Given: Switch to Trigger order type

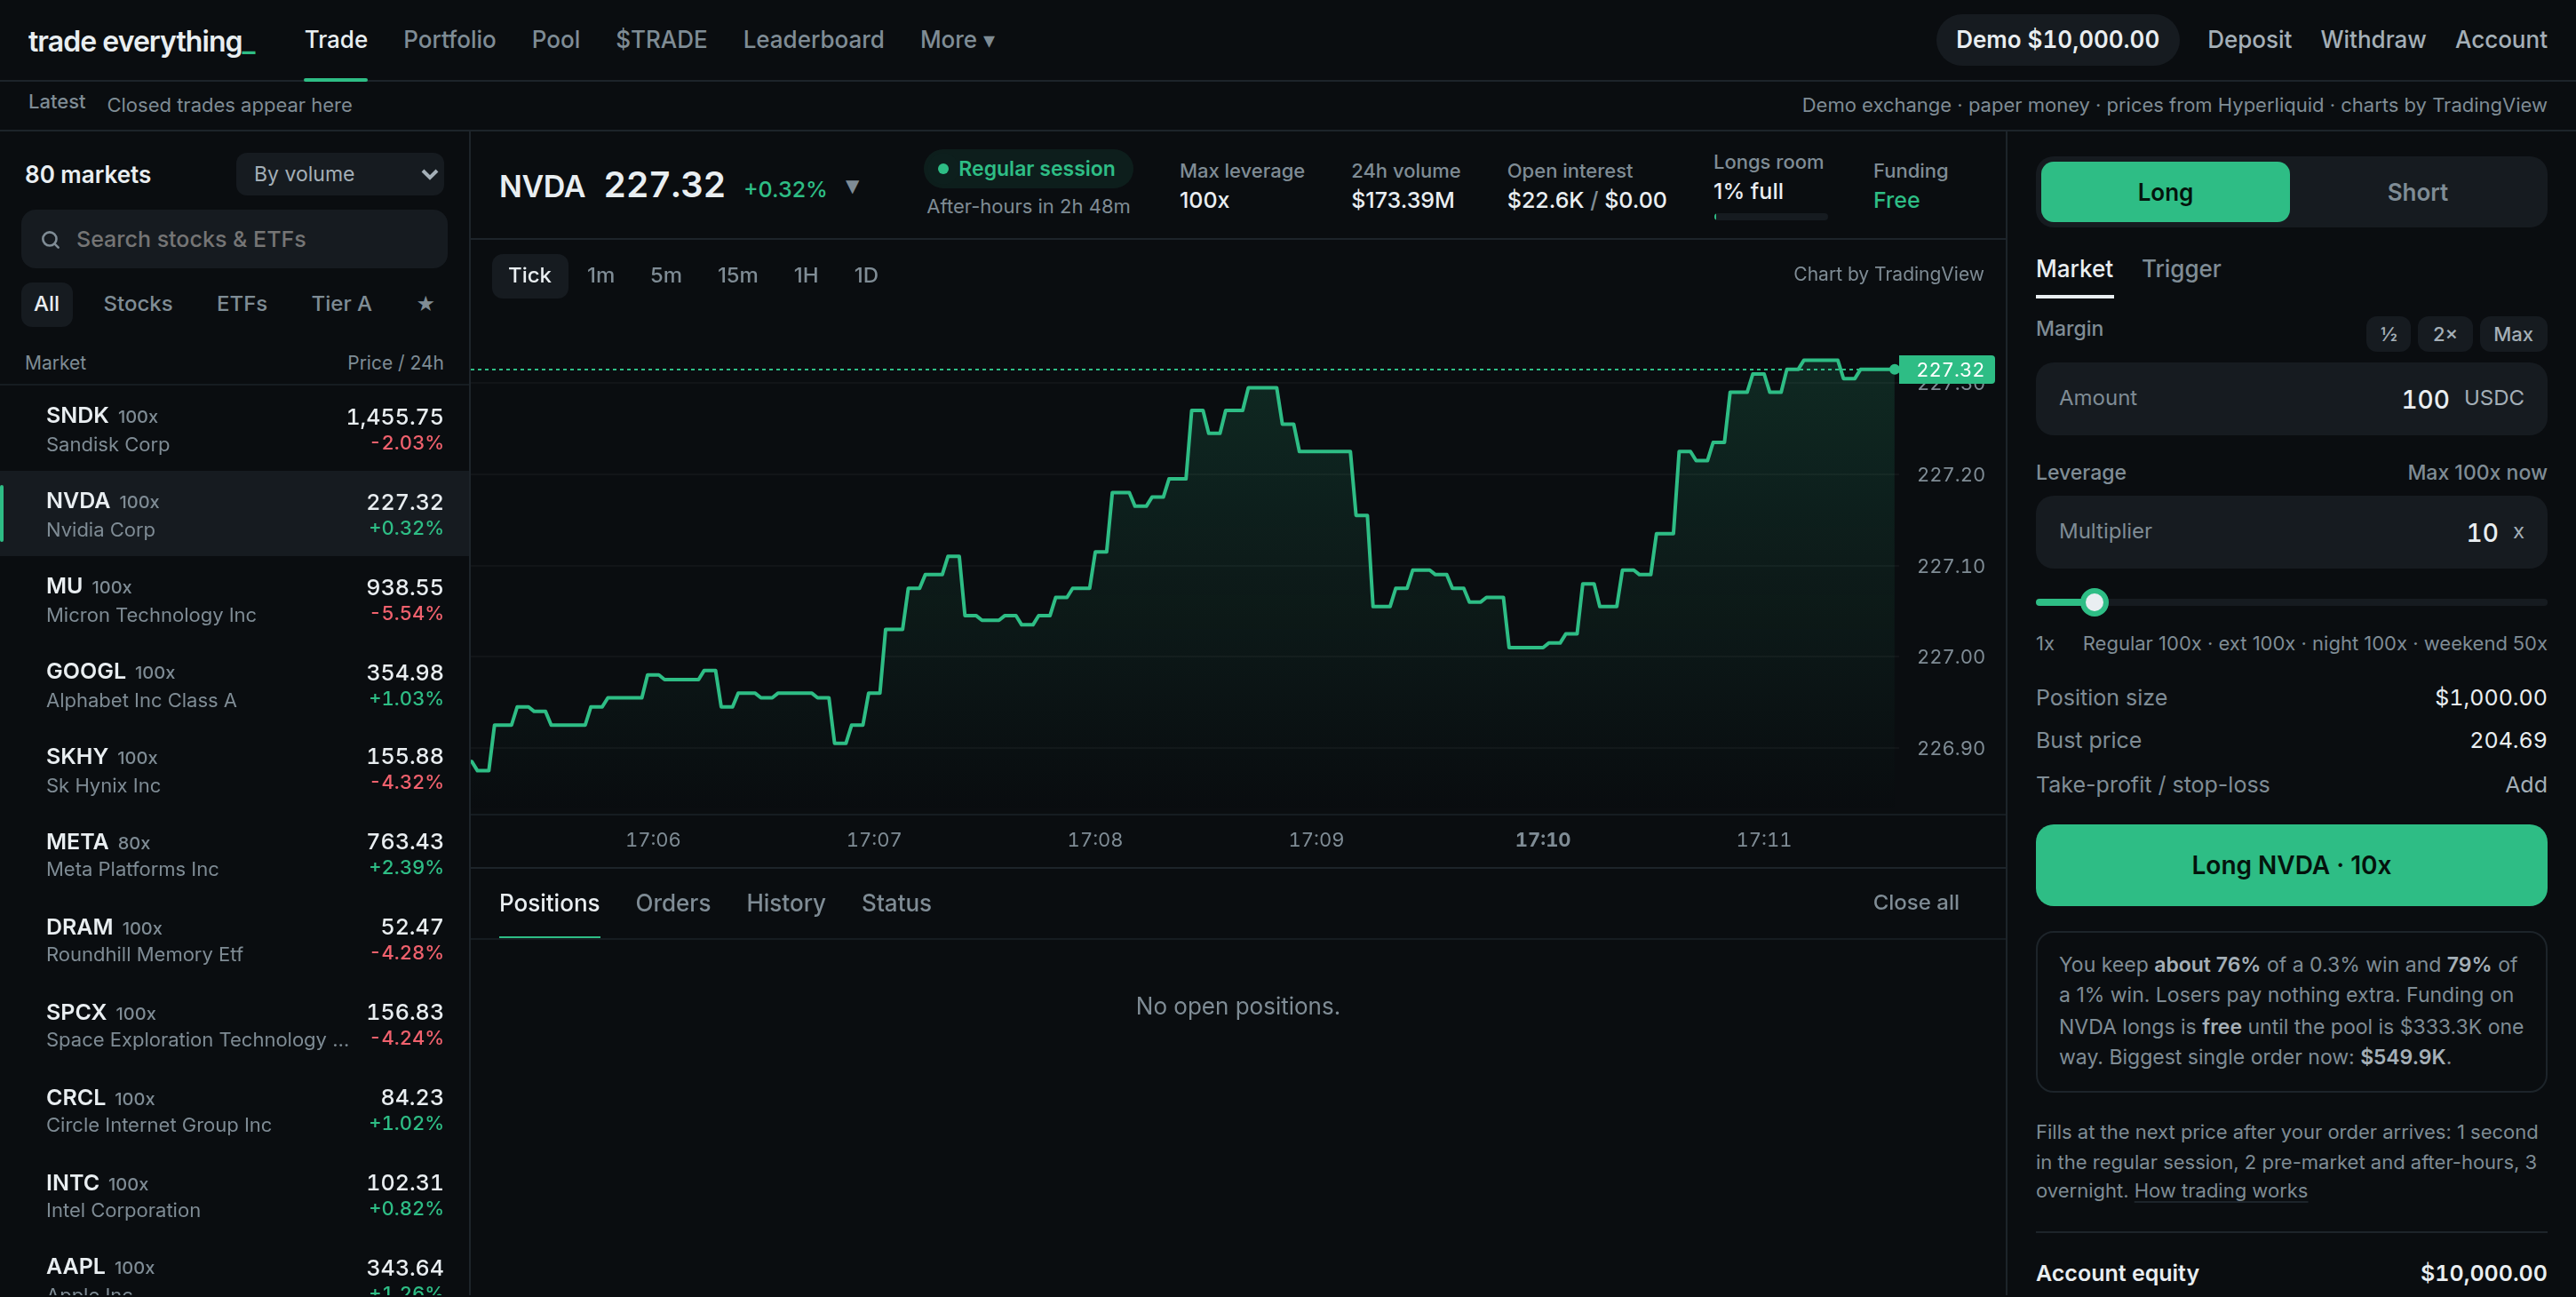Looking at the screenshot, I should tap(2180, 269).
